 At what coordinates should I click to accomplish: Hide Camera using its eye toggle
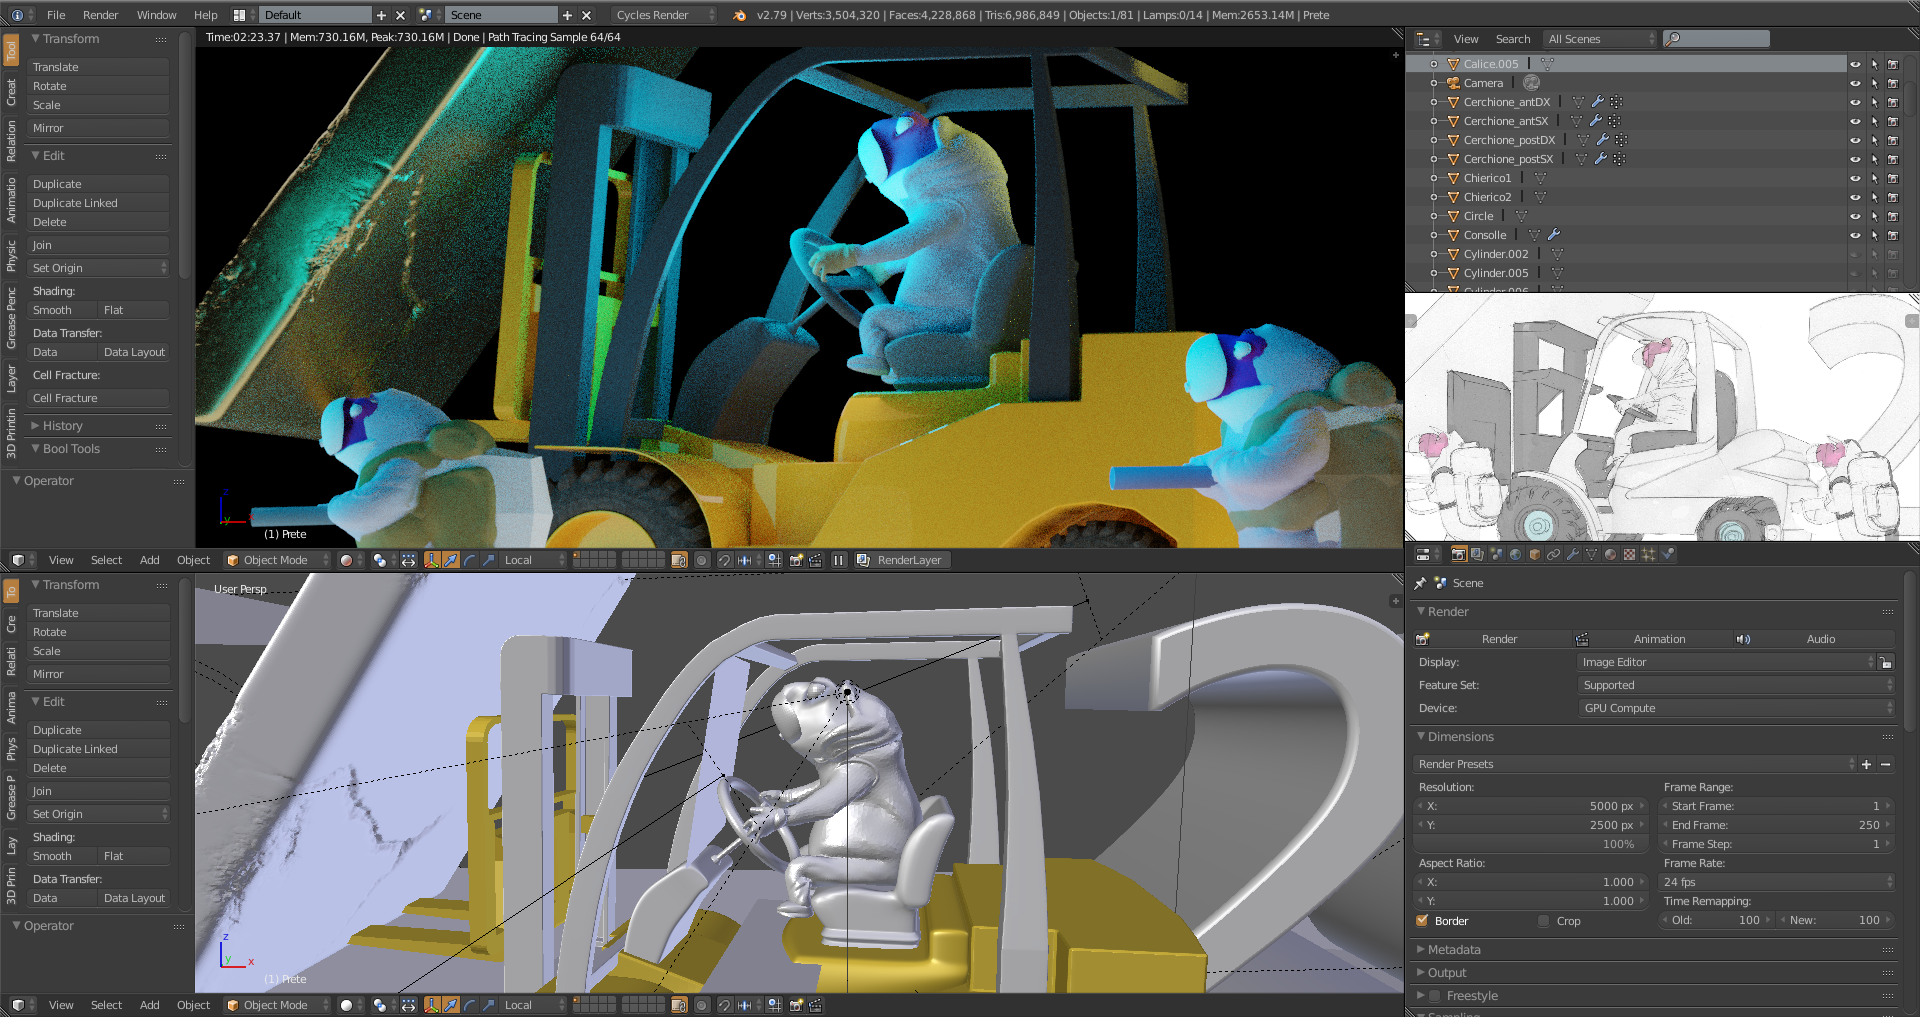(1855, 83)
